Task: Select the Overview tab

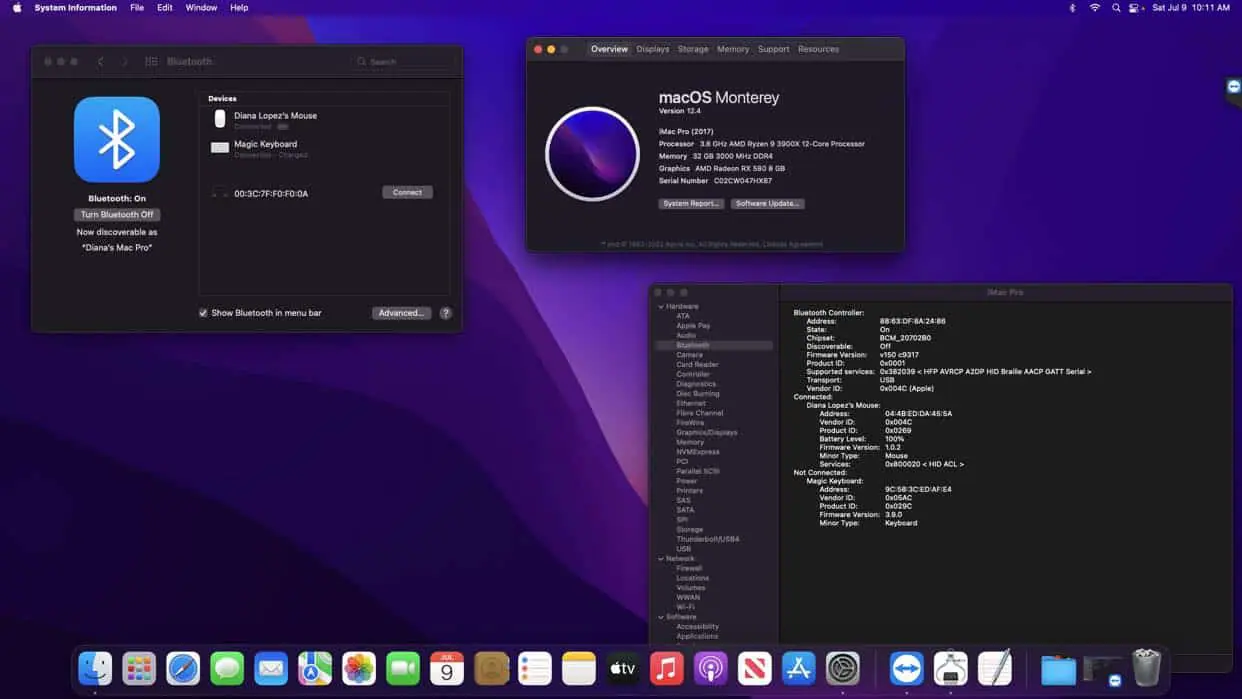Action: pyautogui.click(x=609, y=49)
